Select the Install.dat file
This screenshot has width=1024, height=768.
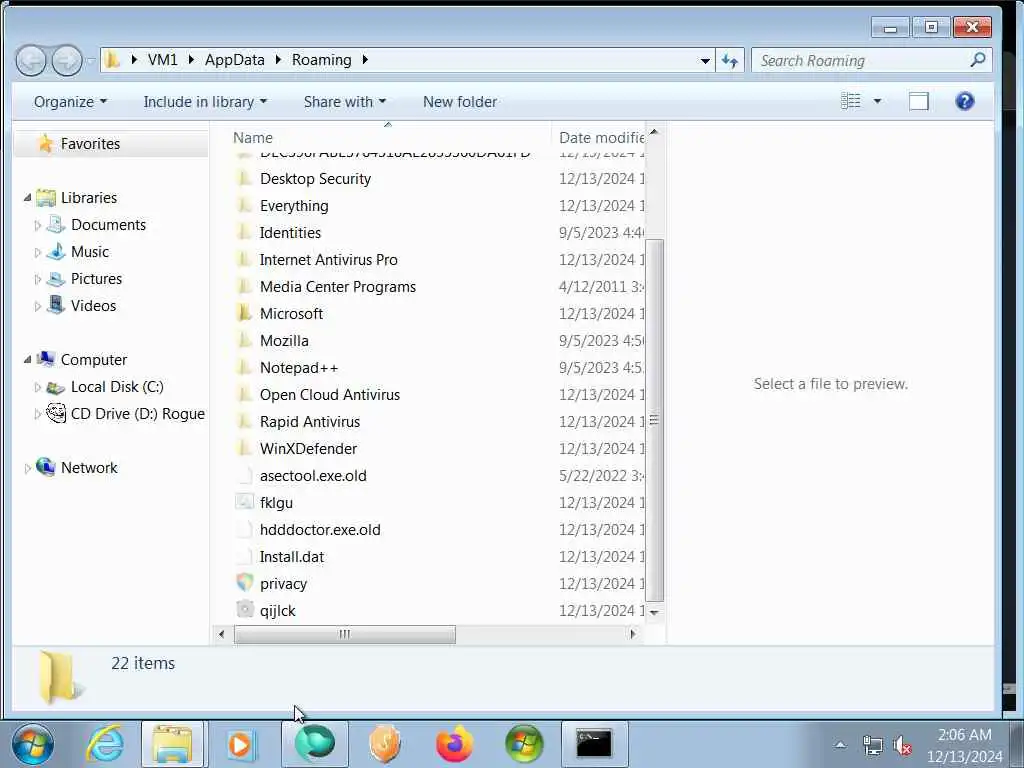292,556
